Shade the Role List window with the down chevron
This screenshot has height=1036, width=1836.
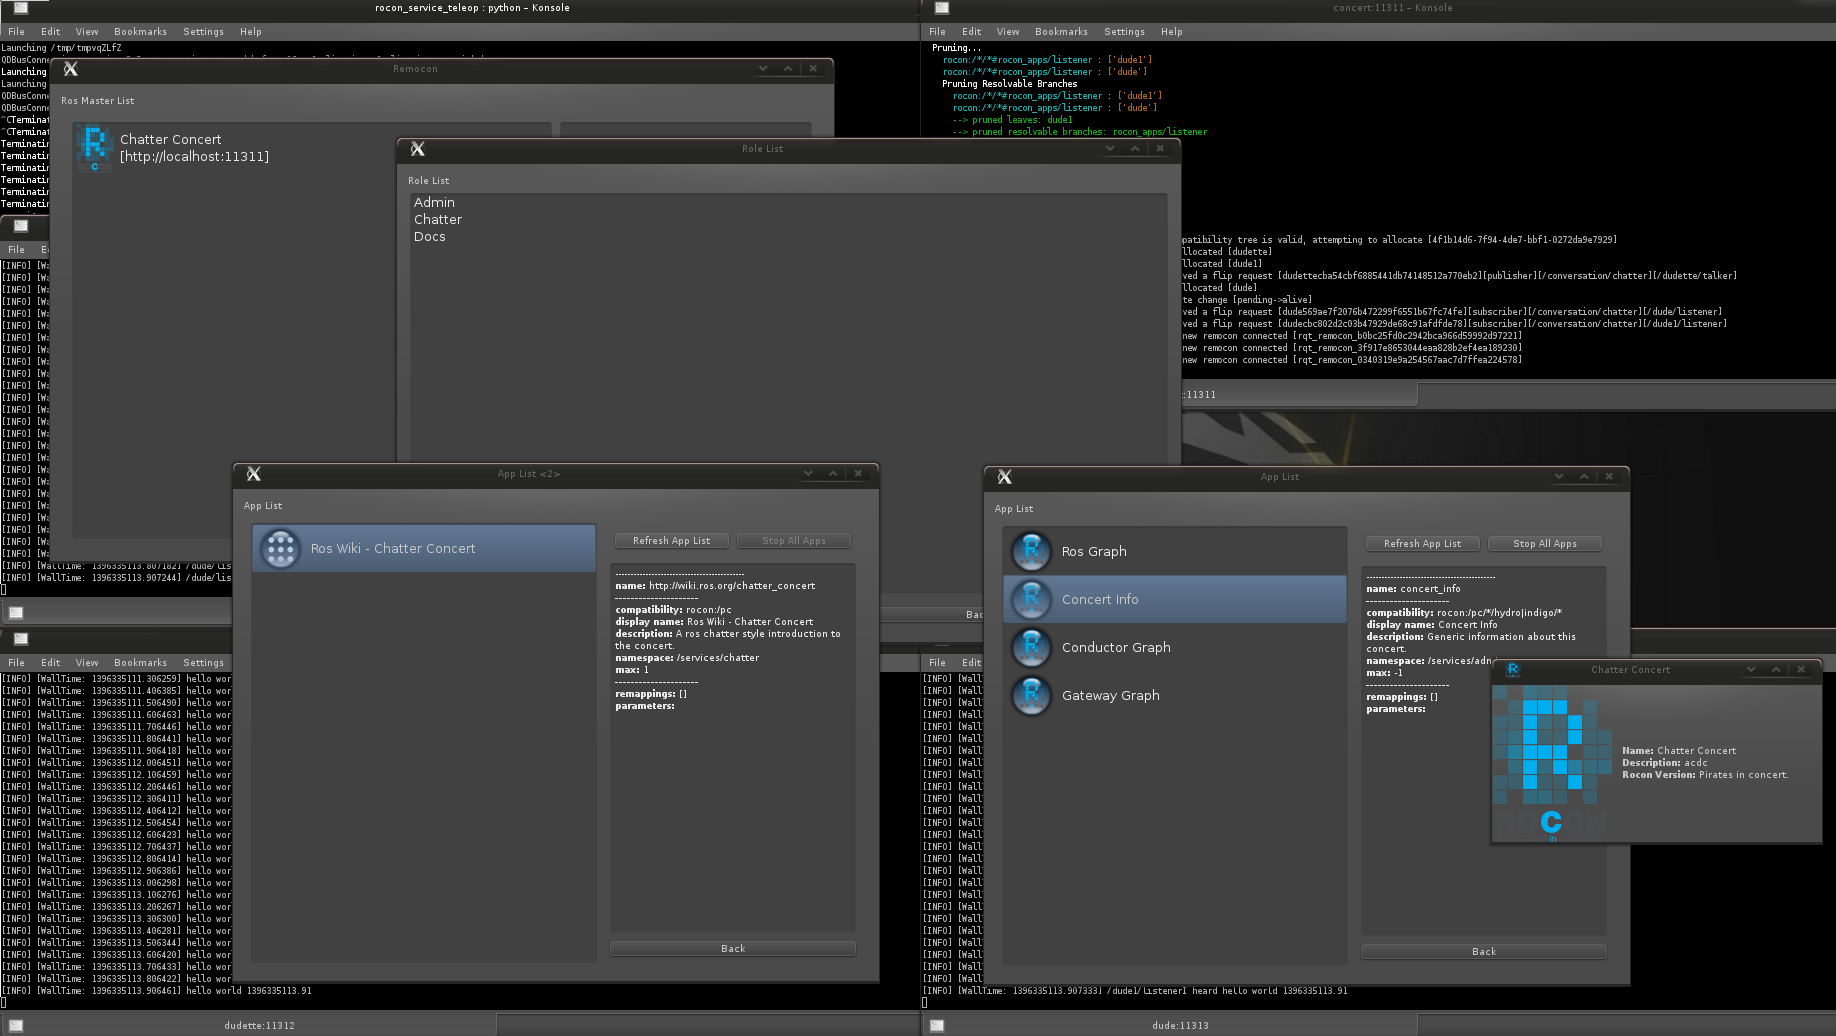tap(1110, 148)
